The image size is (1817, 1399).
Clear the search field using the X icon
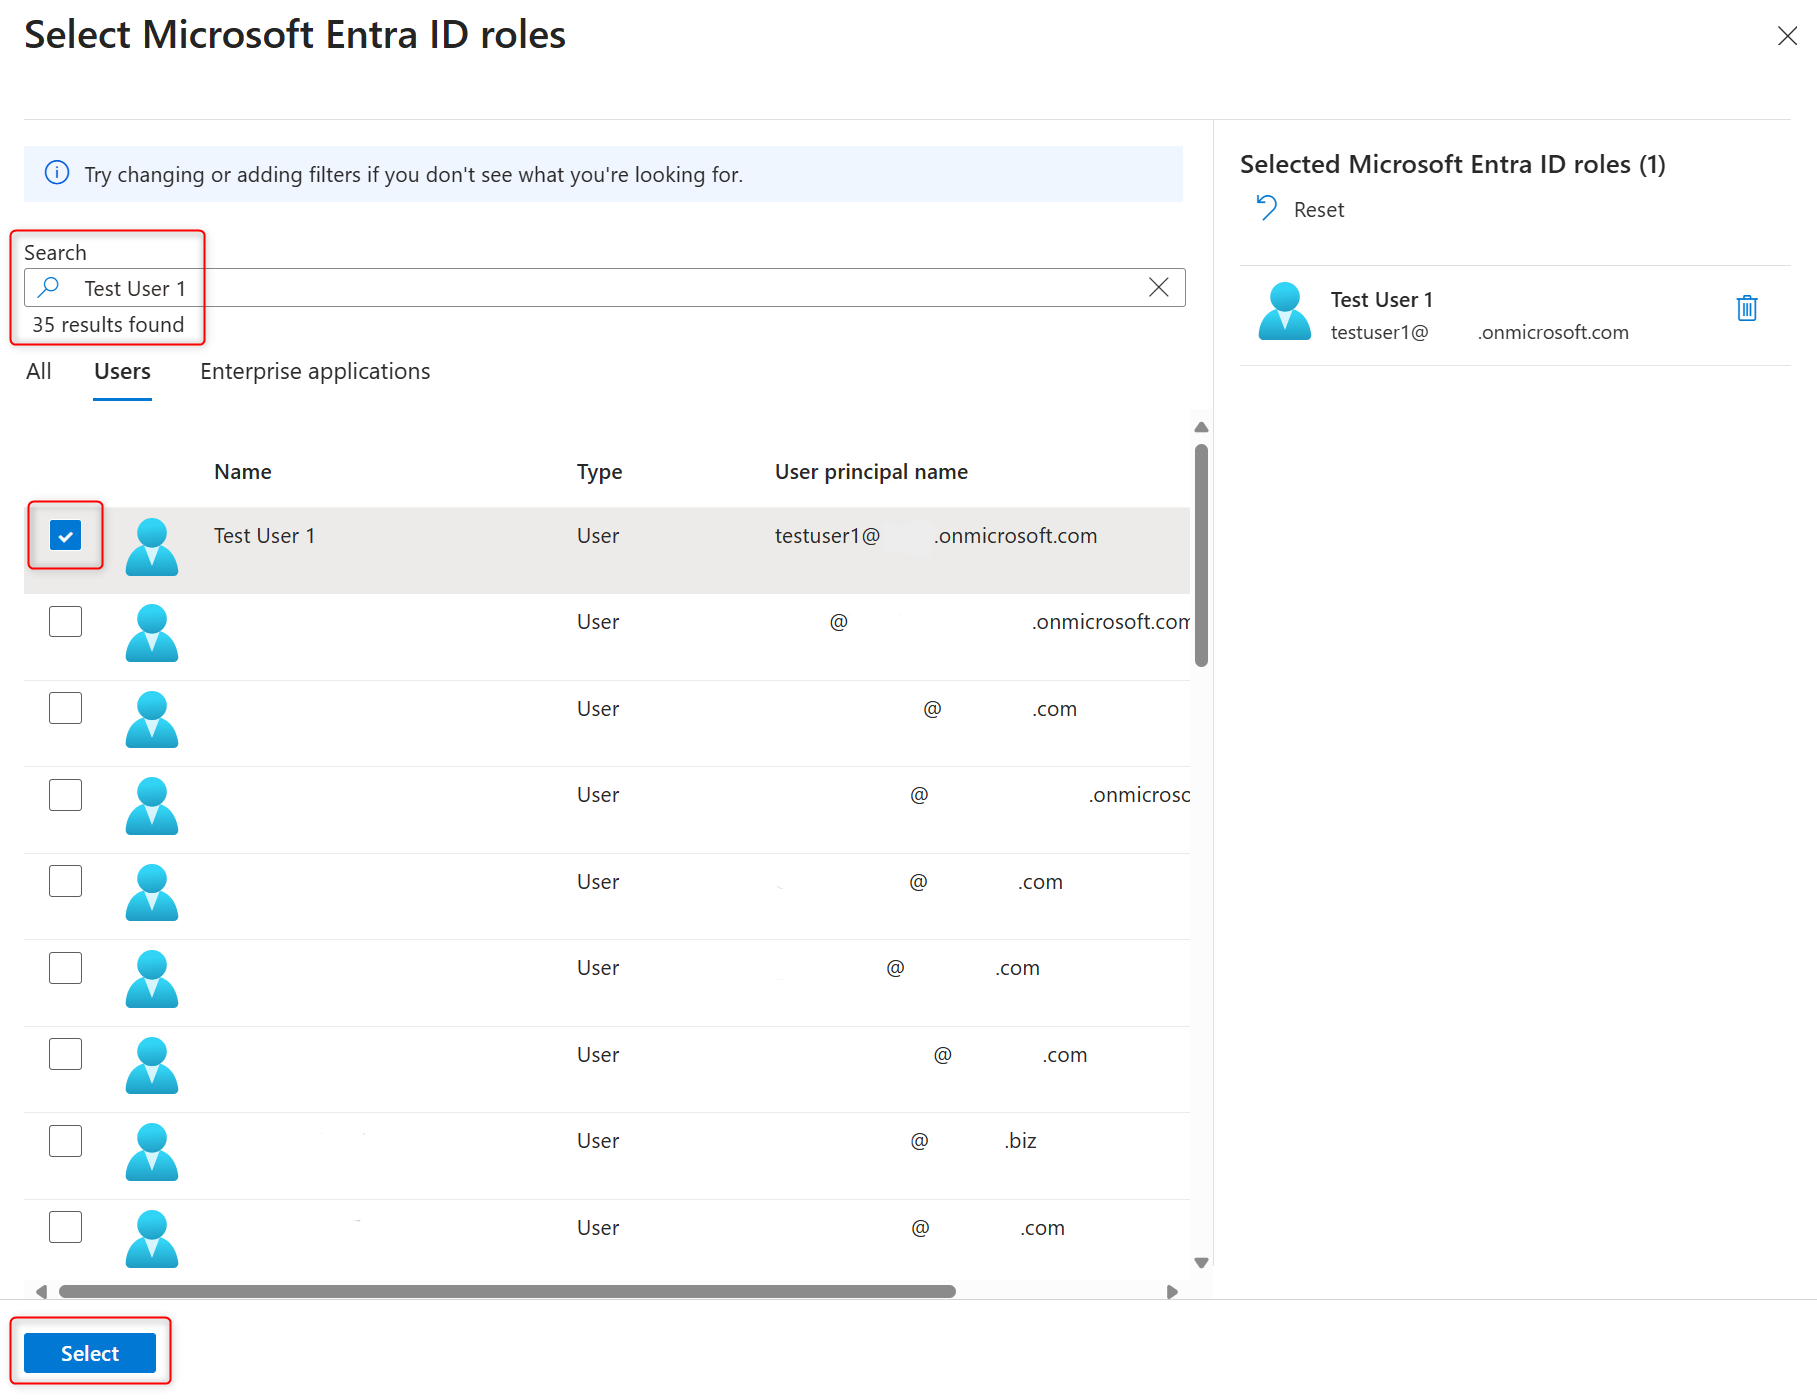tap(1158, 288)
